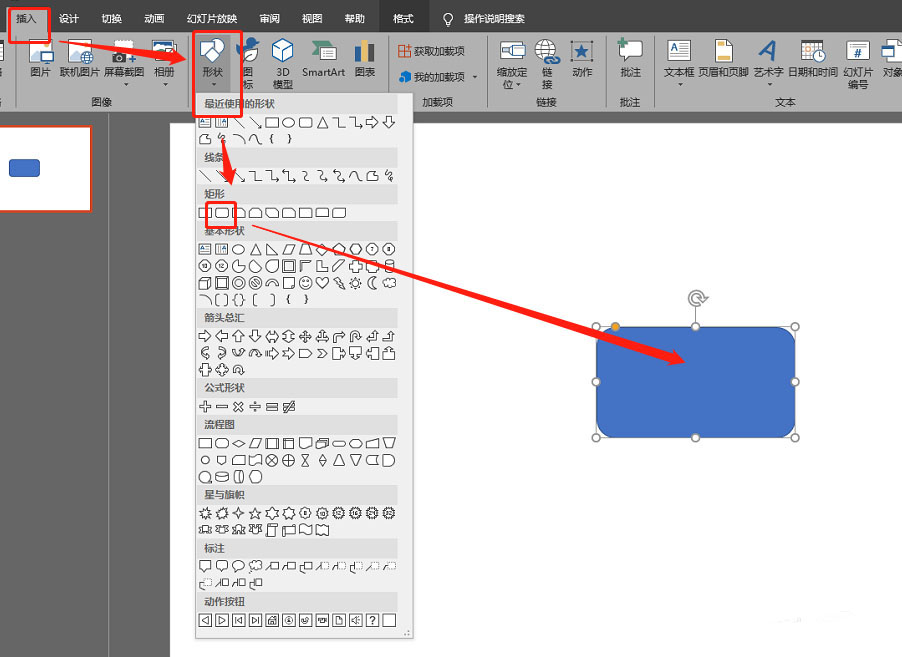Open the 审阅 Review tab

269,19
